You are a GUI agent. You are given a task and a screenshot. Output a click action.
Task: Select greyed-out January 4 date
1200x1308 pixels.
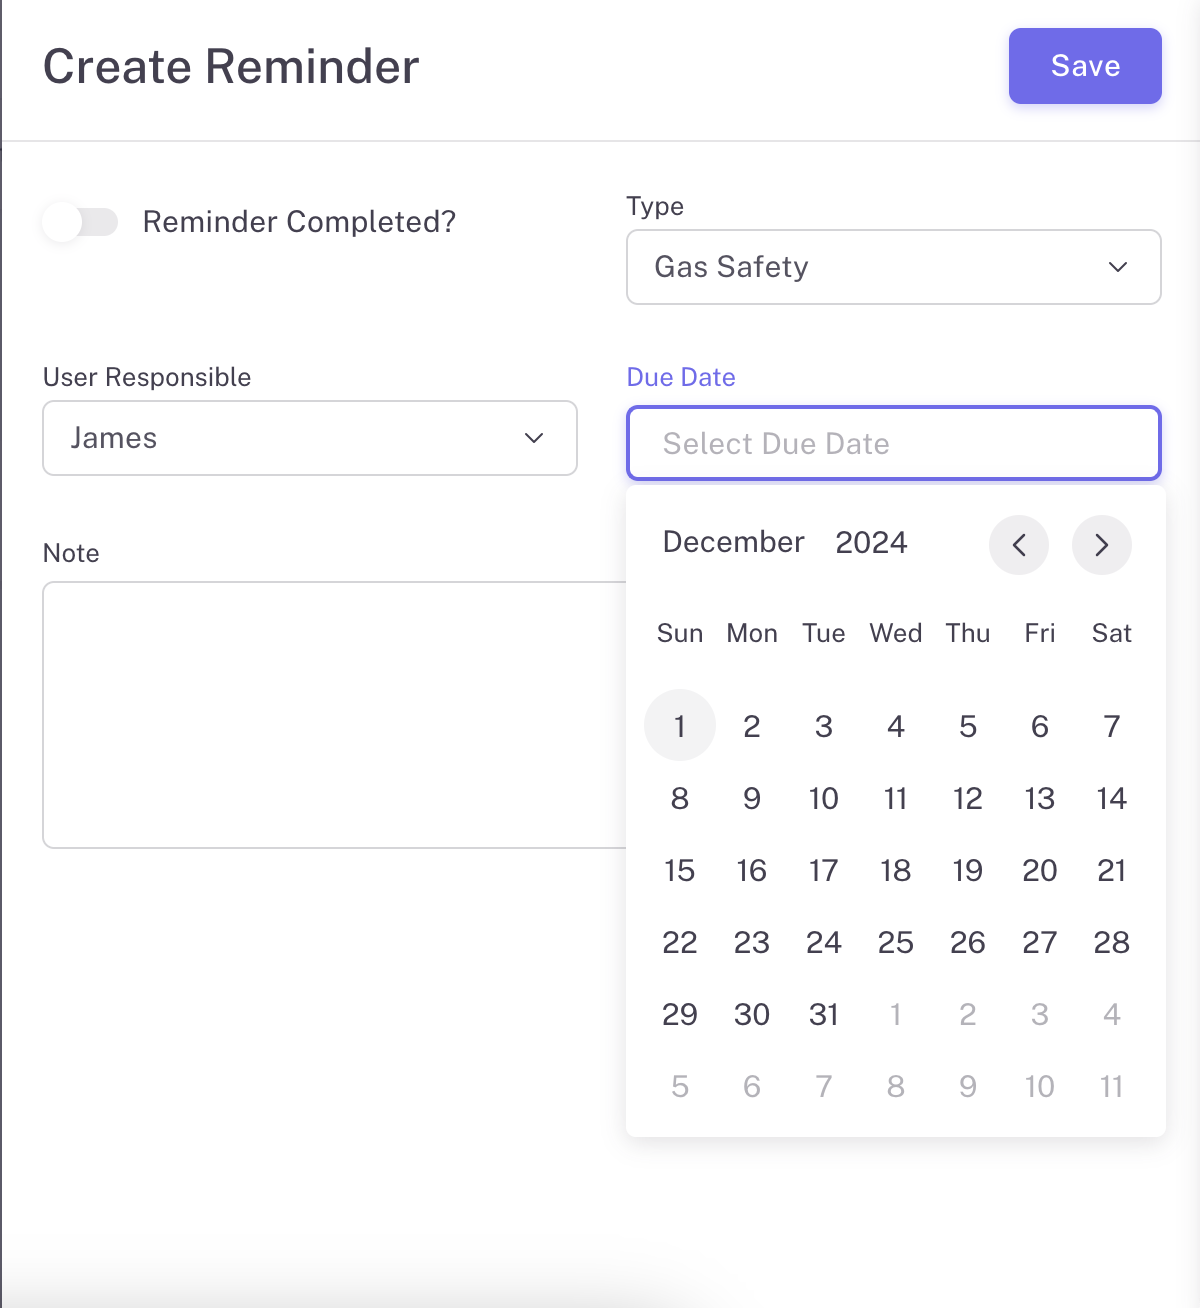click(1112, 1014)
